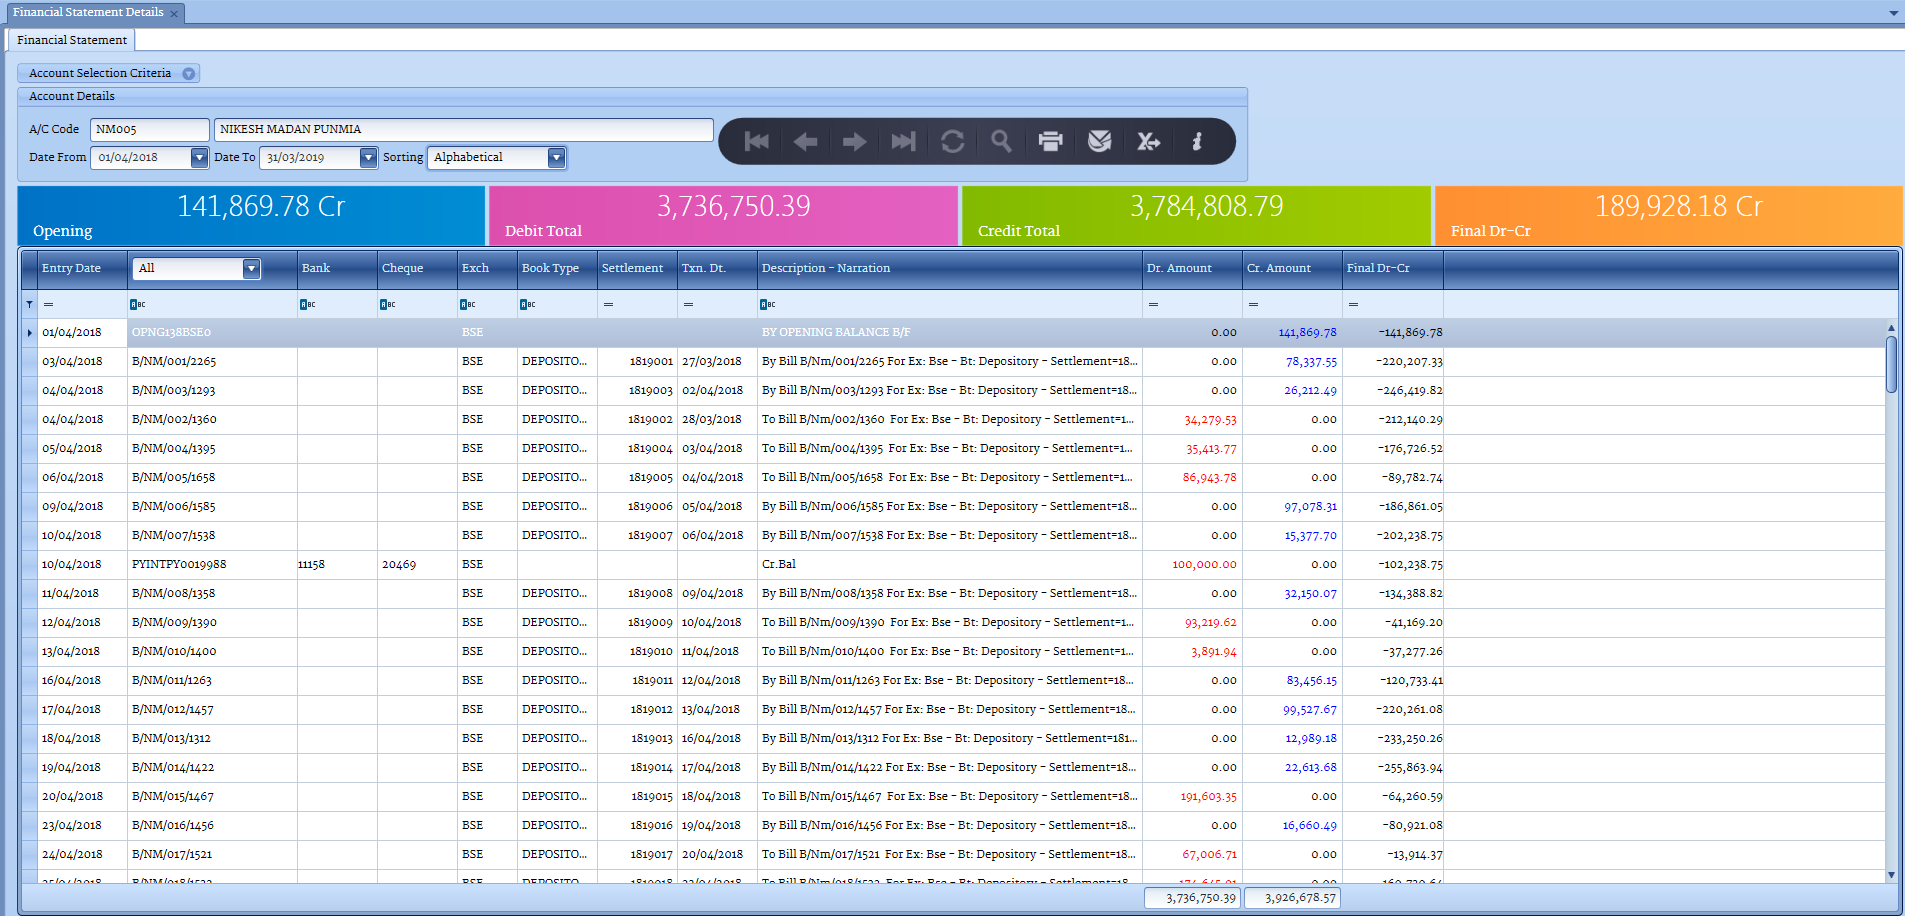
Task: Click the magnifier search icon
Action: click(x=1001, y=142)
